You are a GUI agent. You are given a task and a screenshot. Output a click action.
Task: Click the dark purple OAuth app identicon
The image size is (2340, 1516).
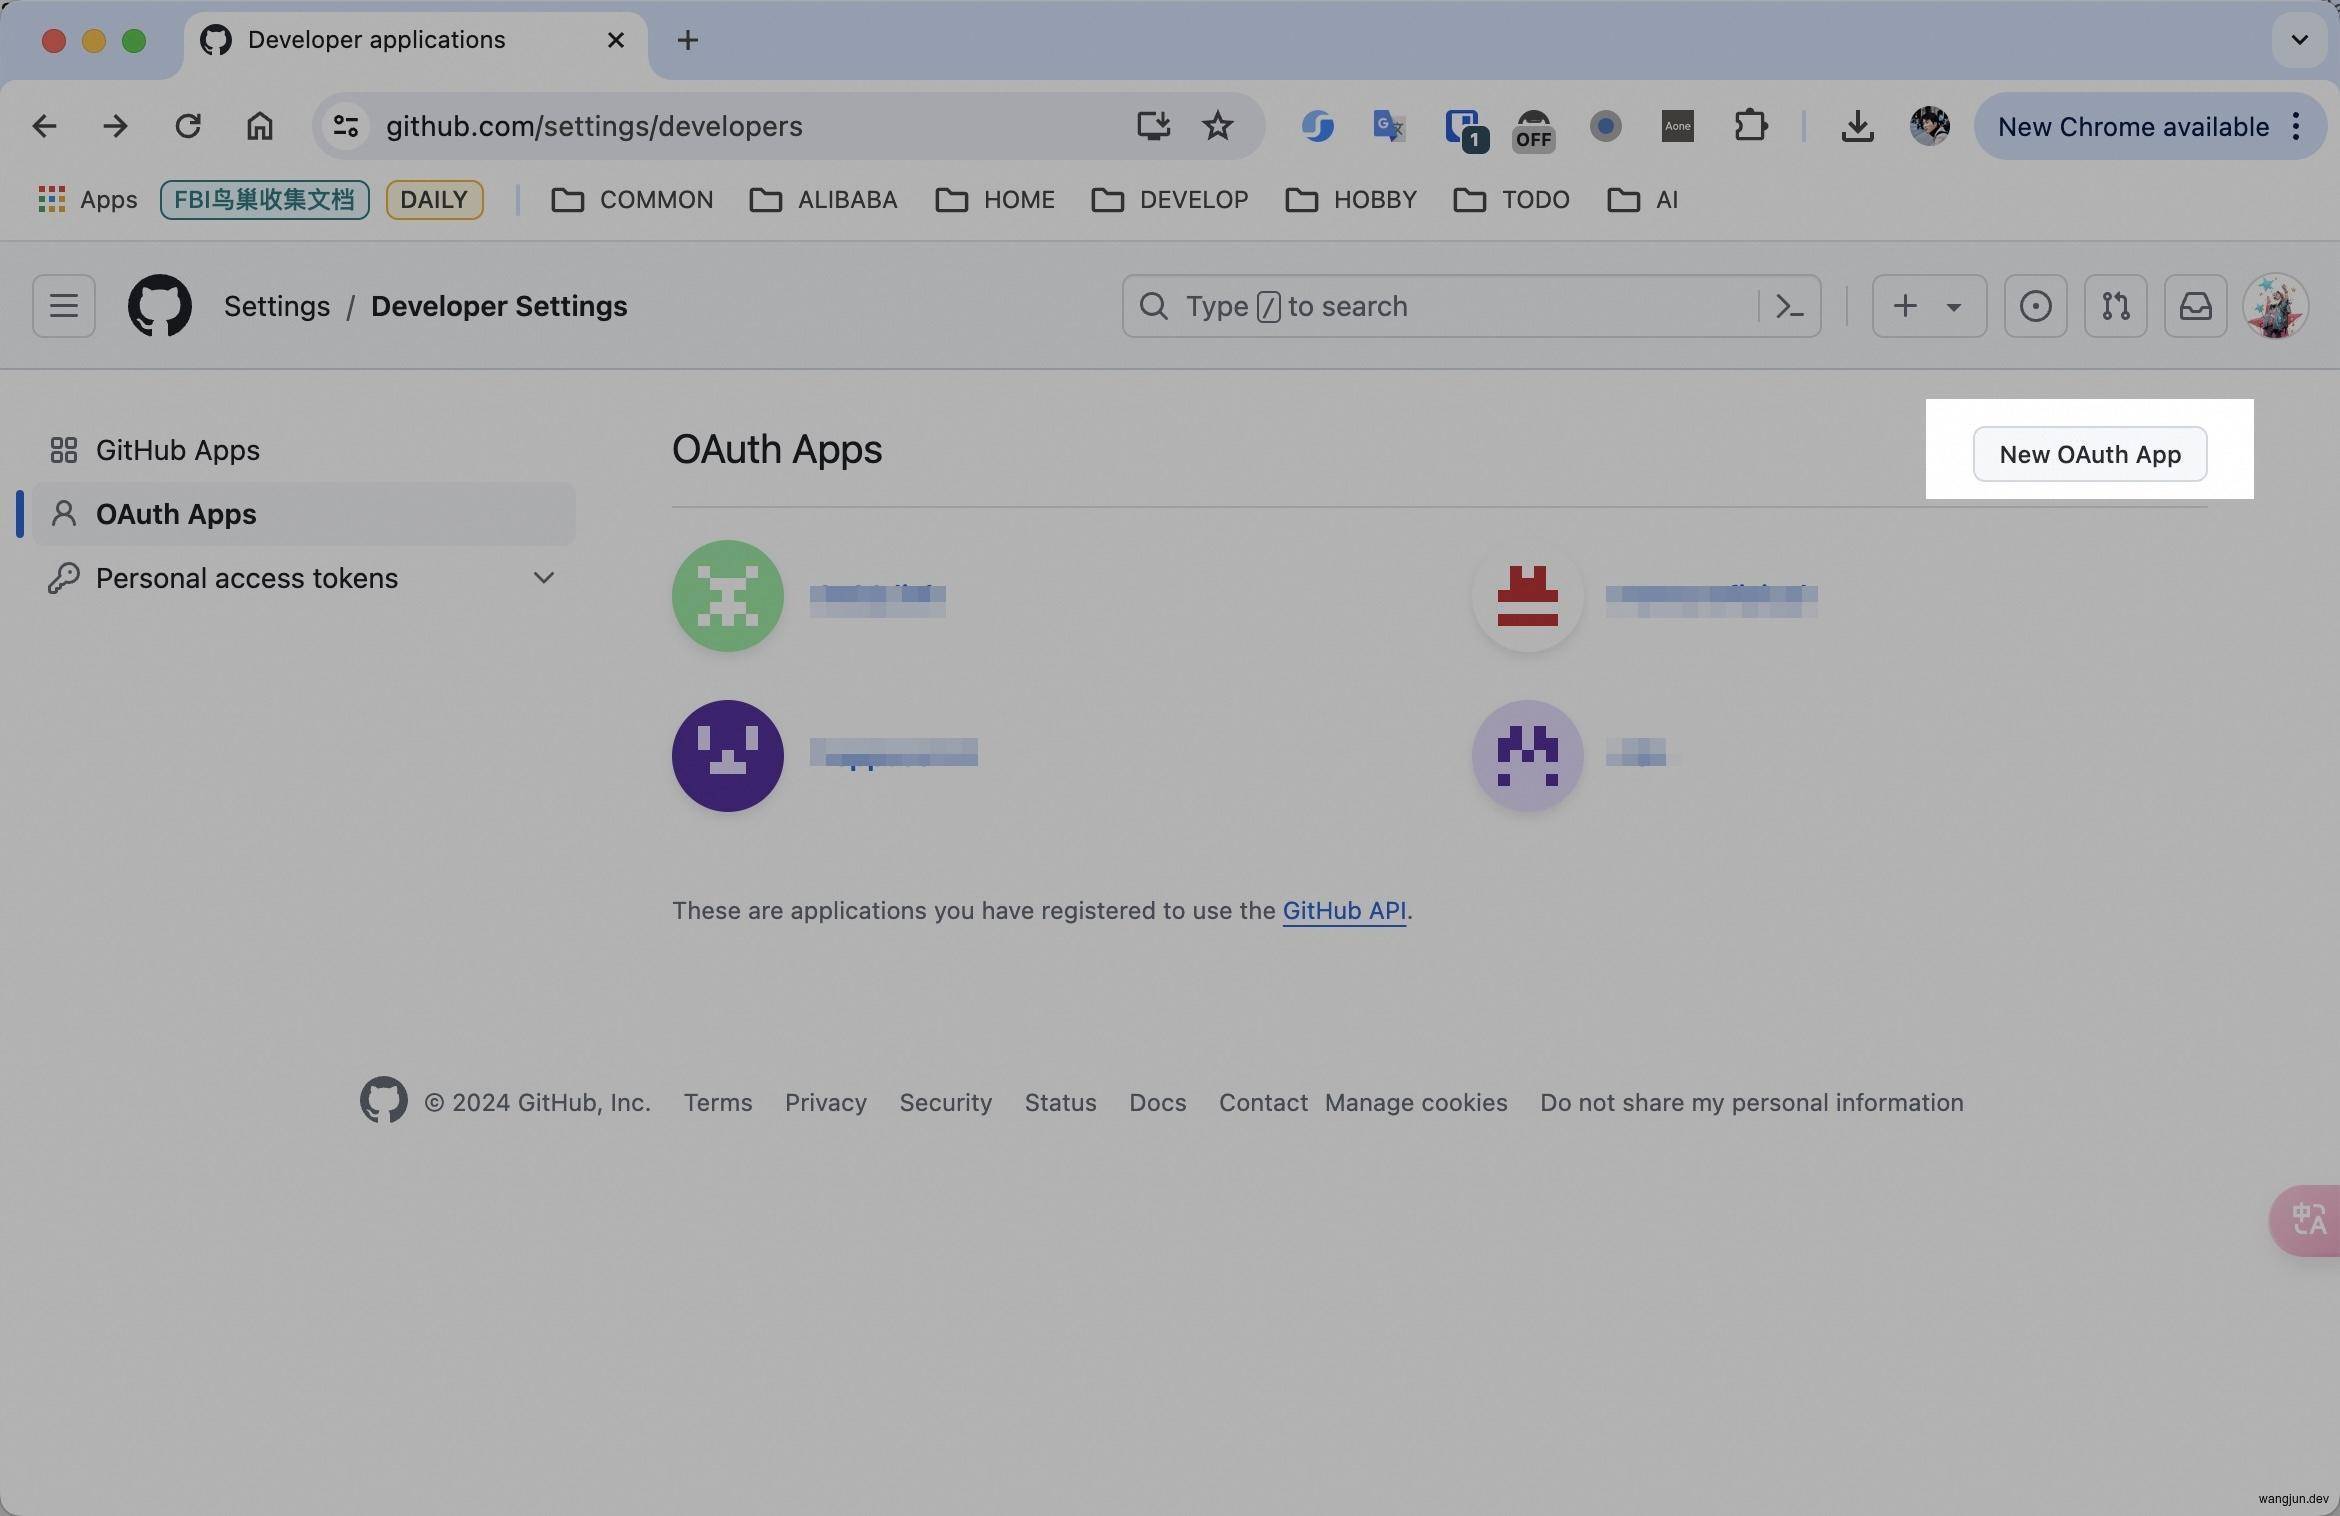728,756
